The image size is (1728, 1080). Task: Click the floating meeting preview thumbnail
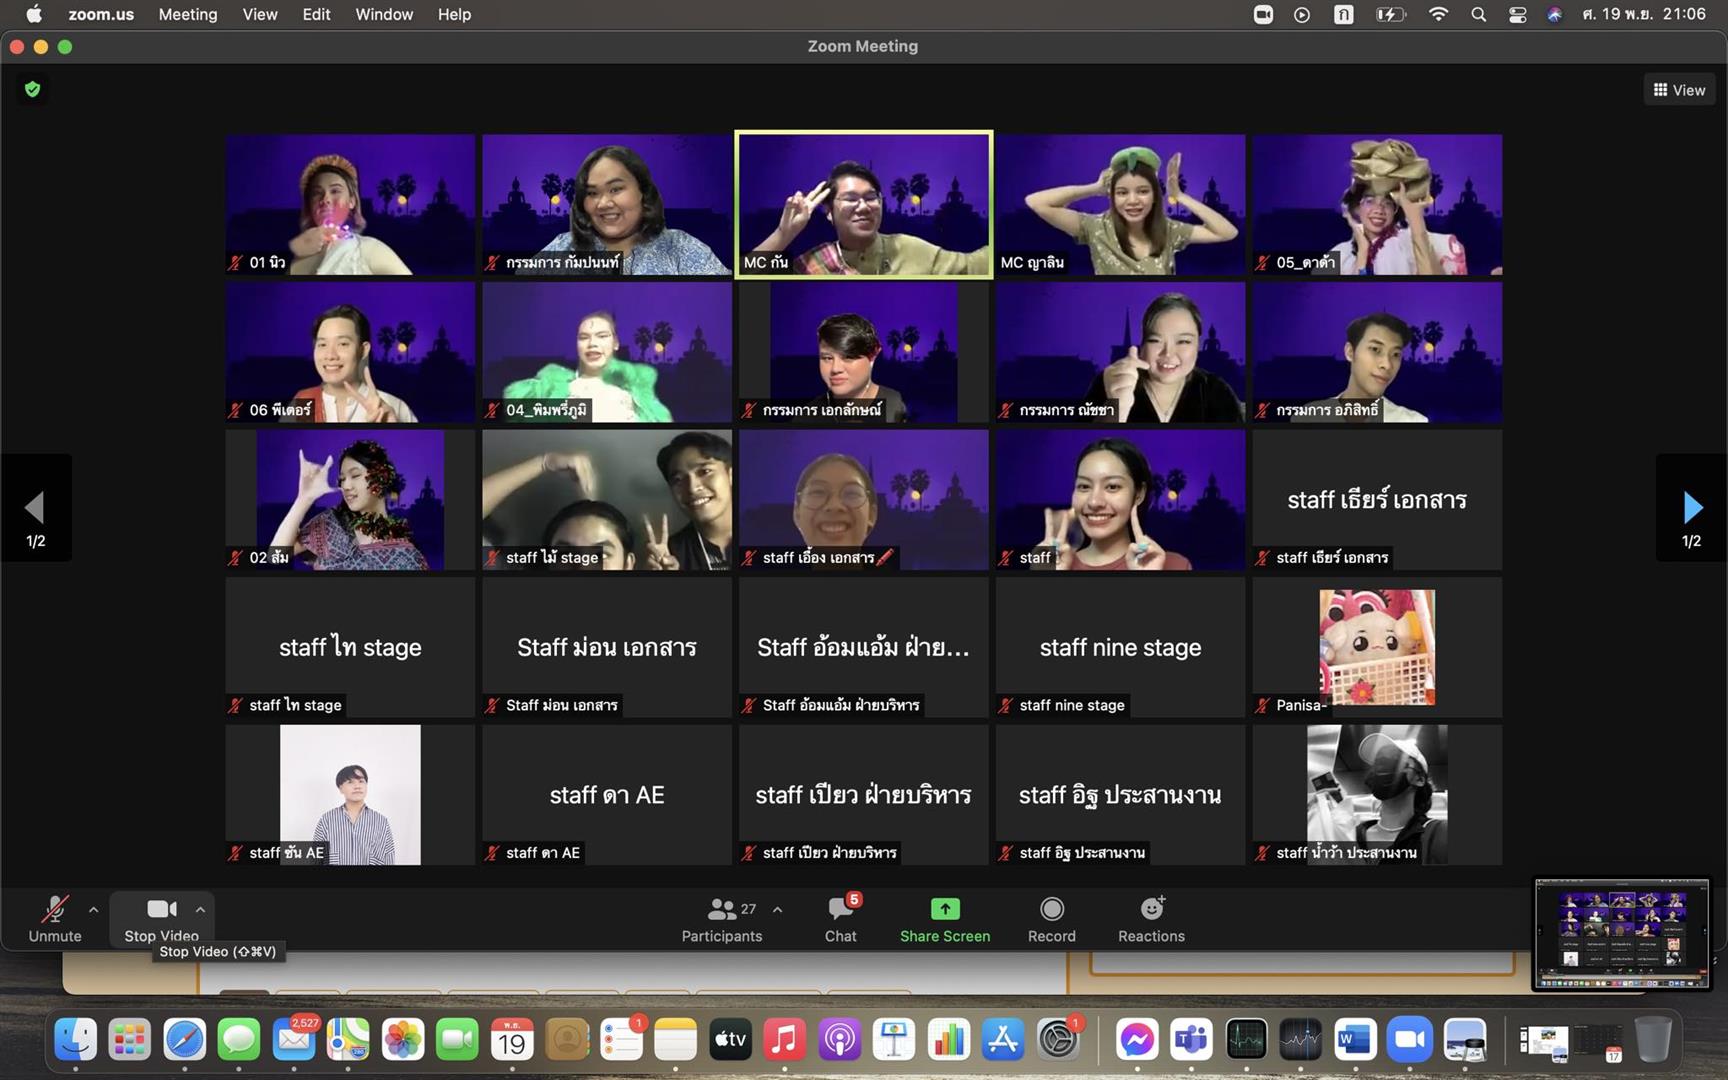[1621, 934]
